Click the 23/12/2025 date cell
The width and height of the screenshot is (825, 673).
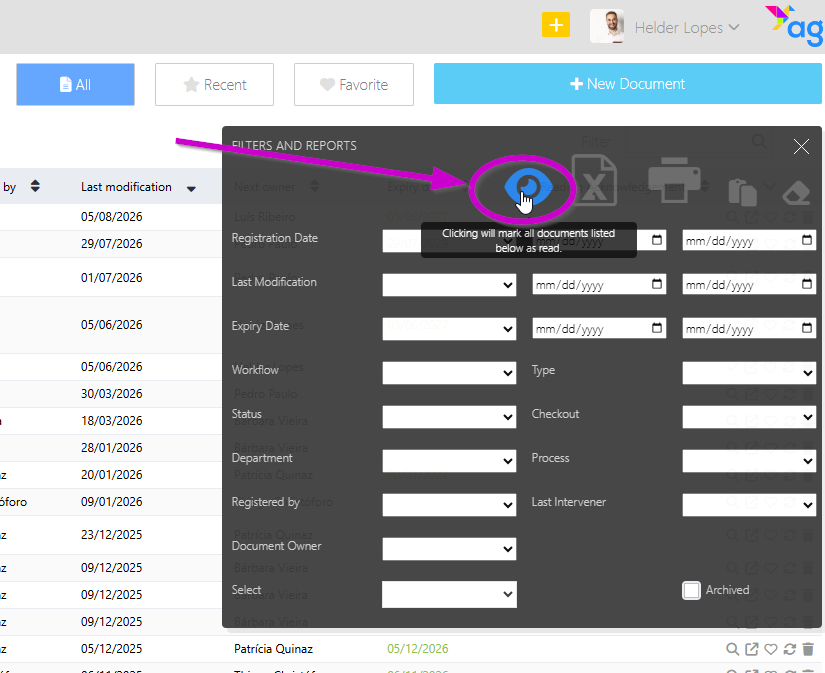point(112,535)
